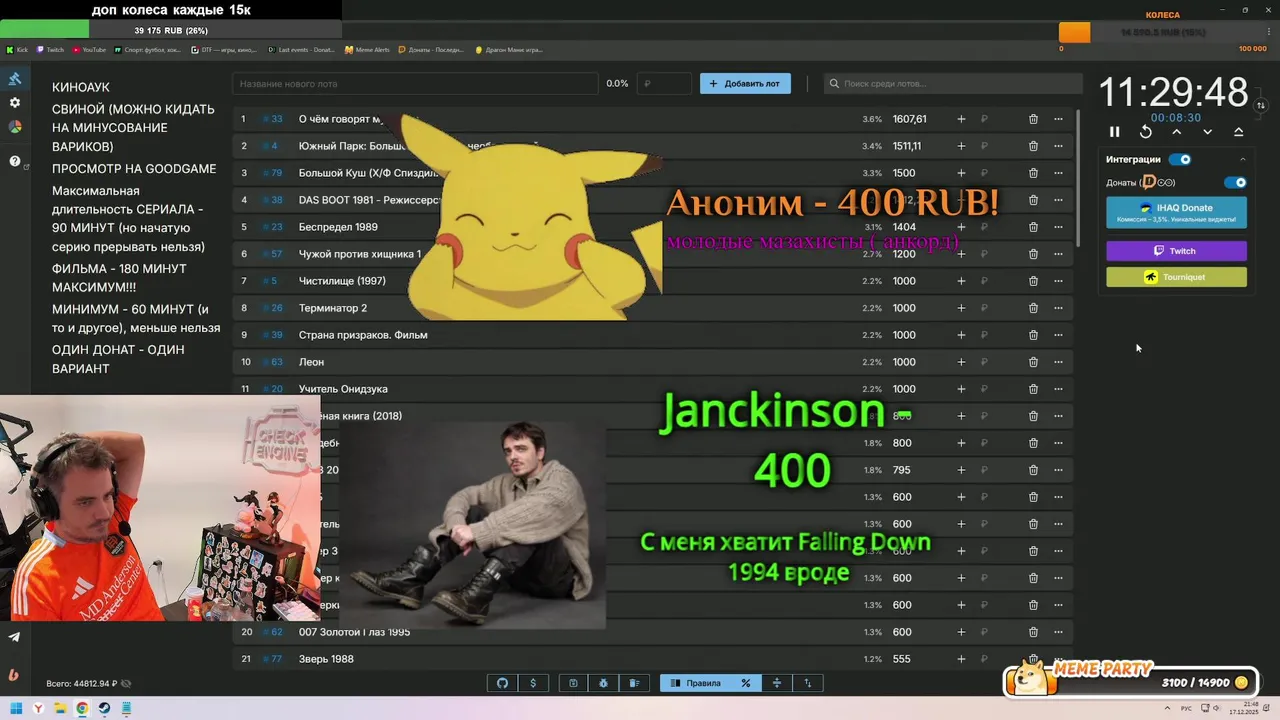
Task: Click plus on Чистилище (1997) row
Action: (961, 281)
